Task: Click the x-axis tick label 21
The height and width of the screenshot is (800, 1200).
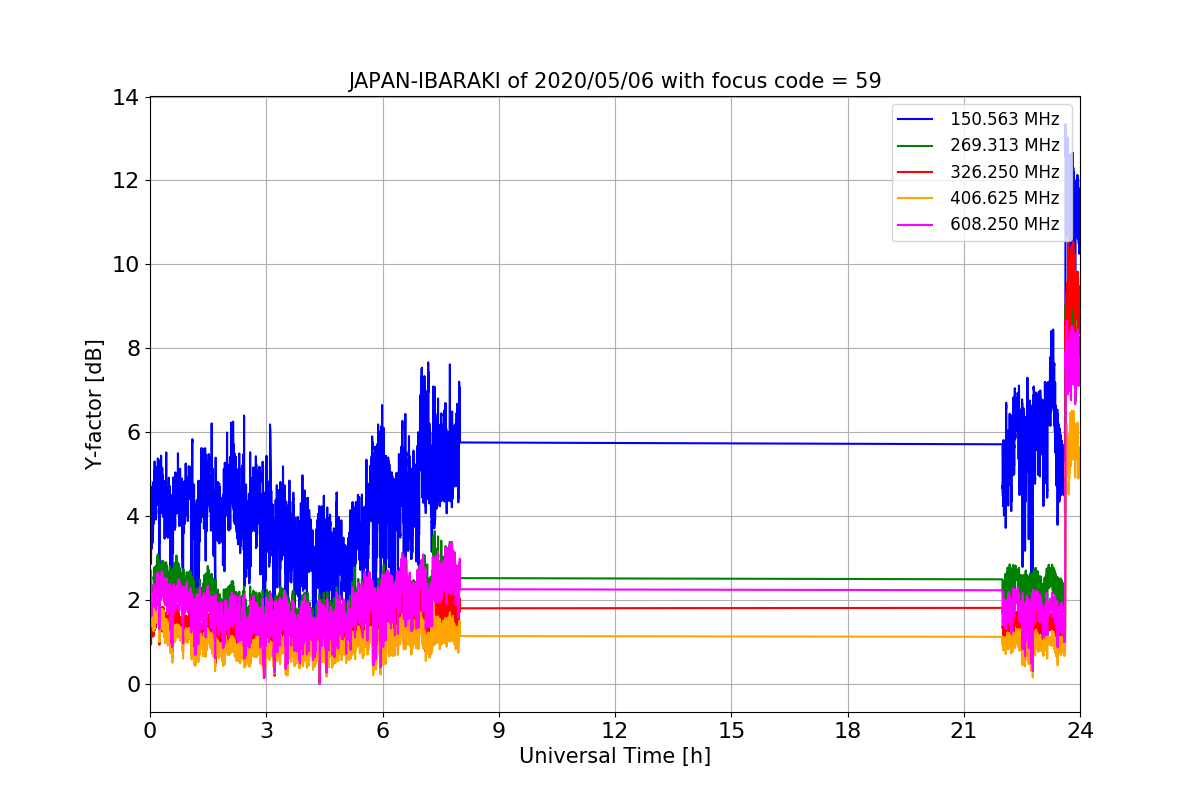Action: pyautogui.click(x=964, y=731)
